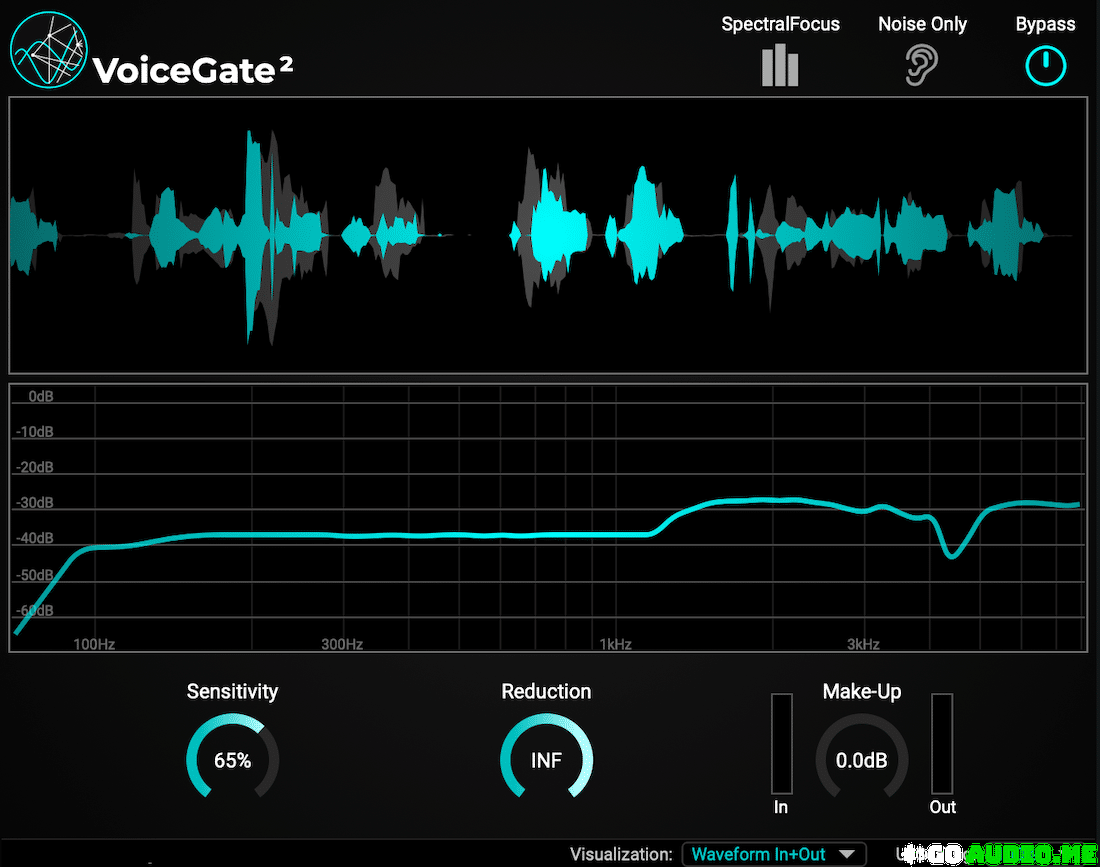Open the Visualization dropdown Waveform In+Out
Viewport: 1100px width, 867px height.
point(774,854)
